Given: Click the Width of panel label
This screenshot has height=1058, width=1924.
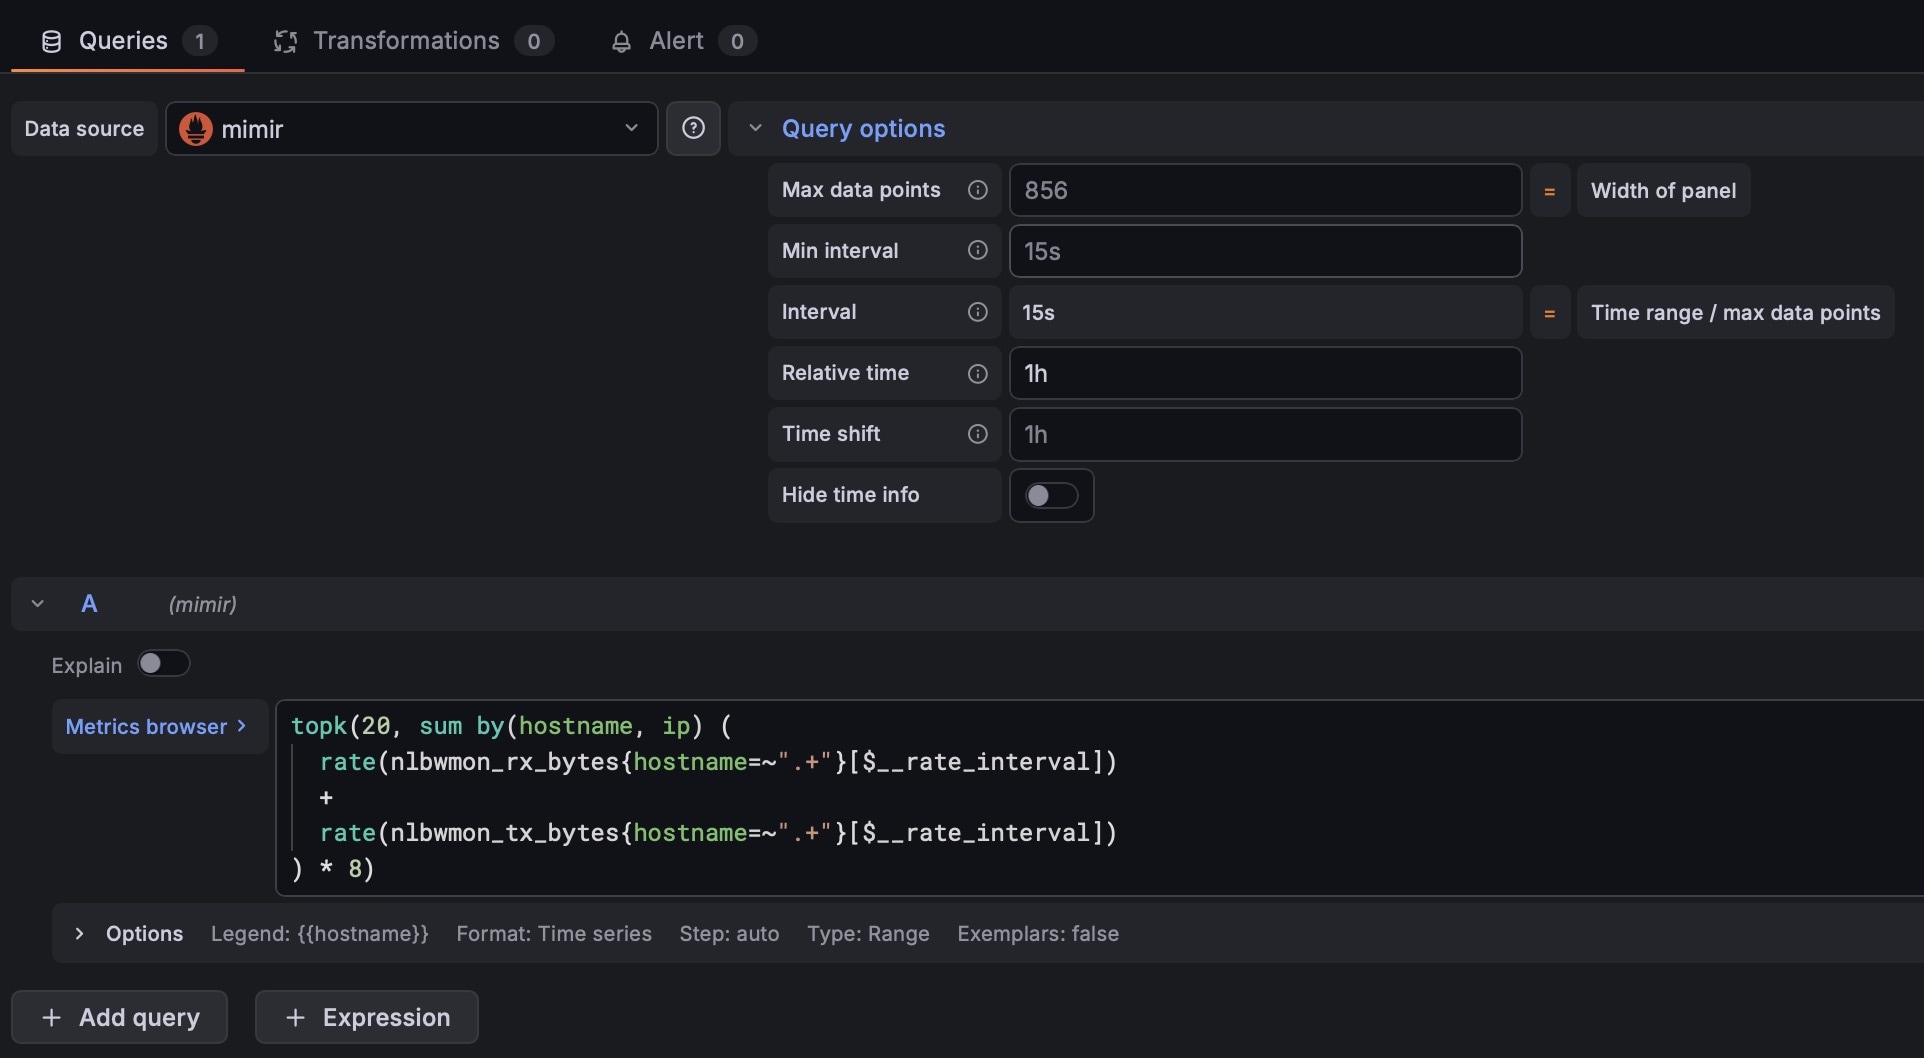Looking at the screenshot, I should (1663, 190).
